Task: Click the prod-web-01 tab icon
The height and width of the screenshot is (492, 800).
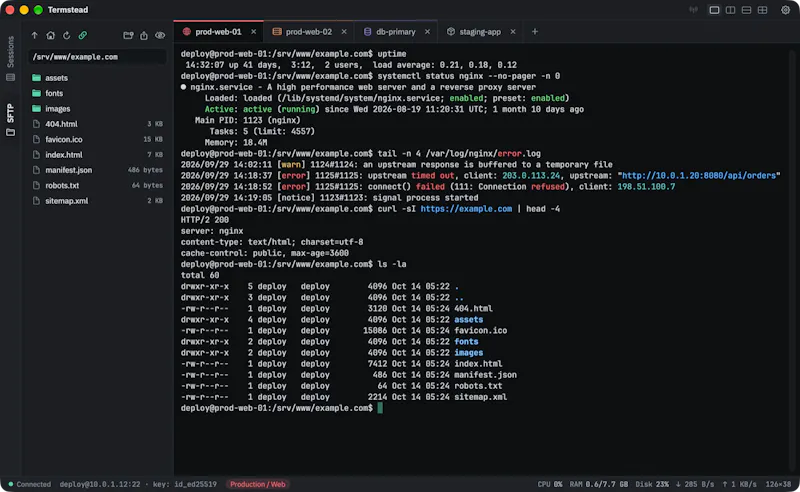Action: 187,32
